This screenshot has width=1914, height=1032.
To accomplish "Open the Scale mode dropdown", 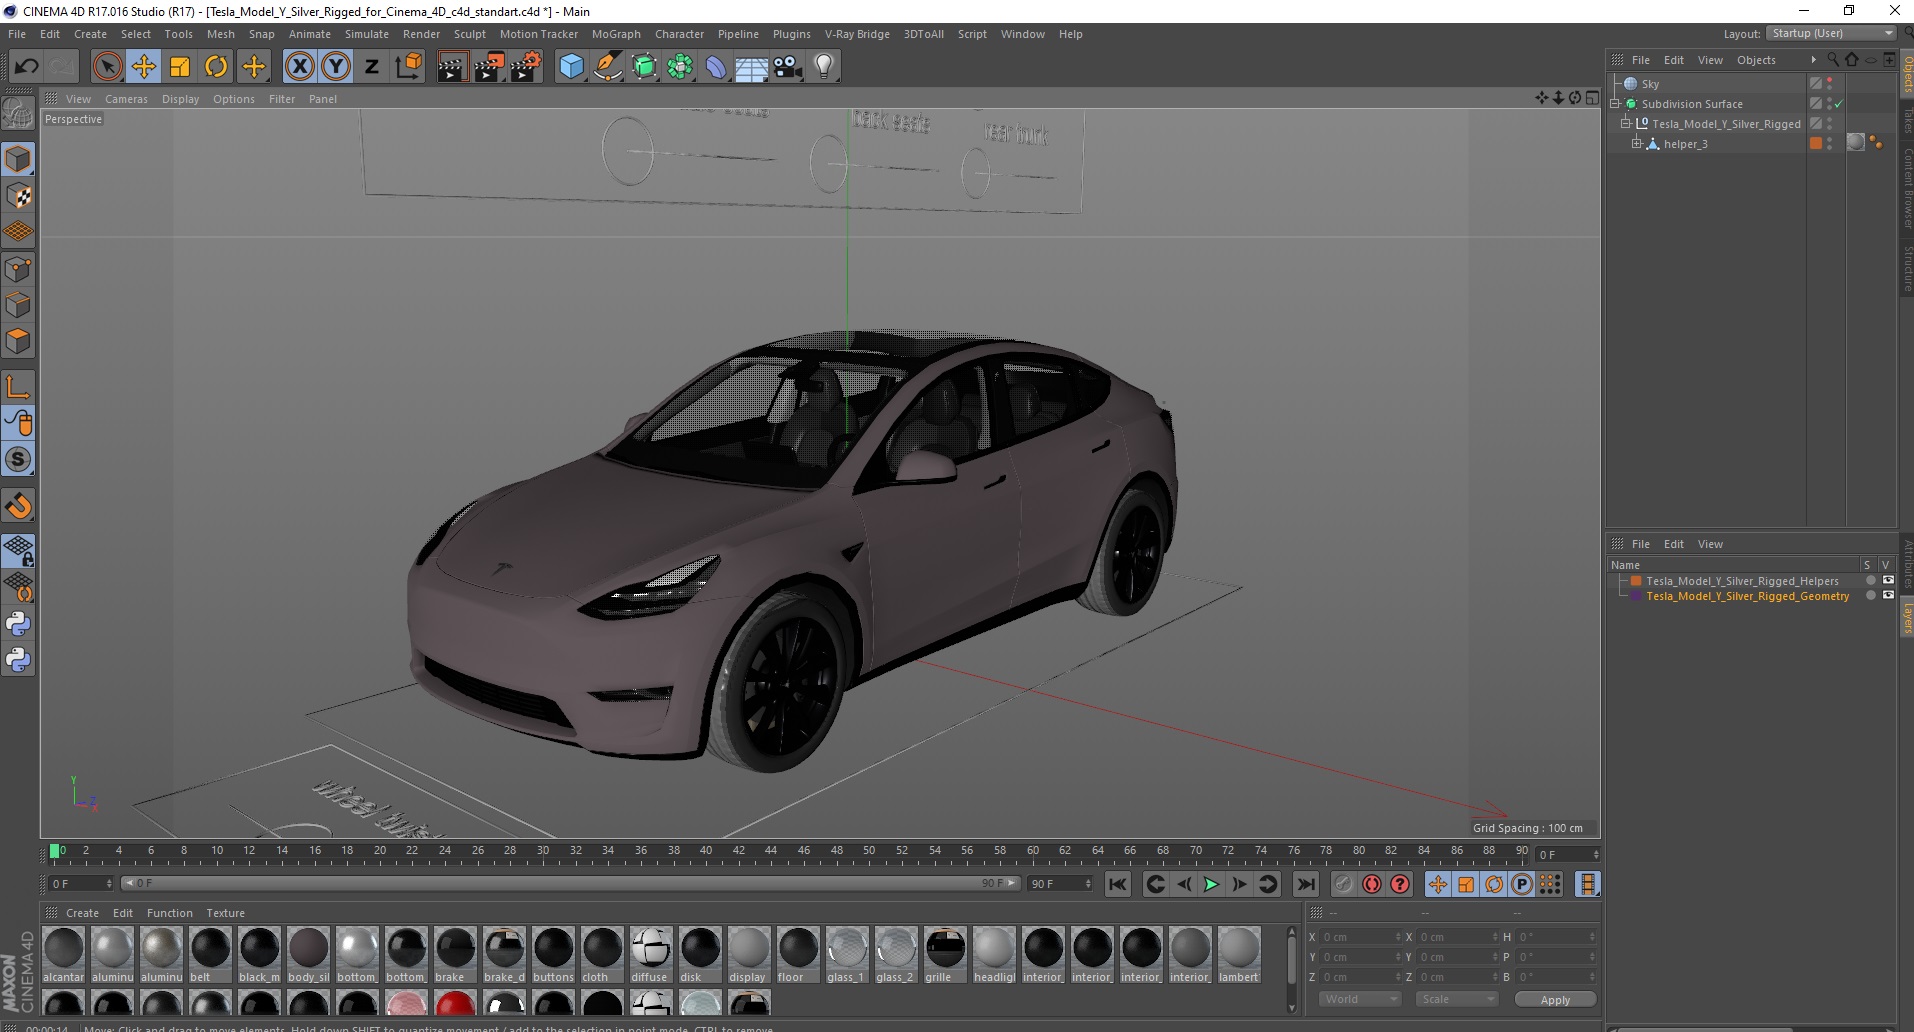I will [x=1457, y=999].
